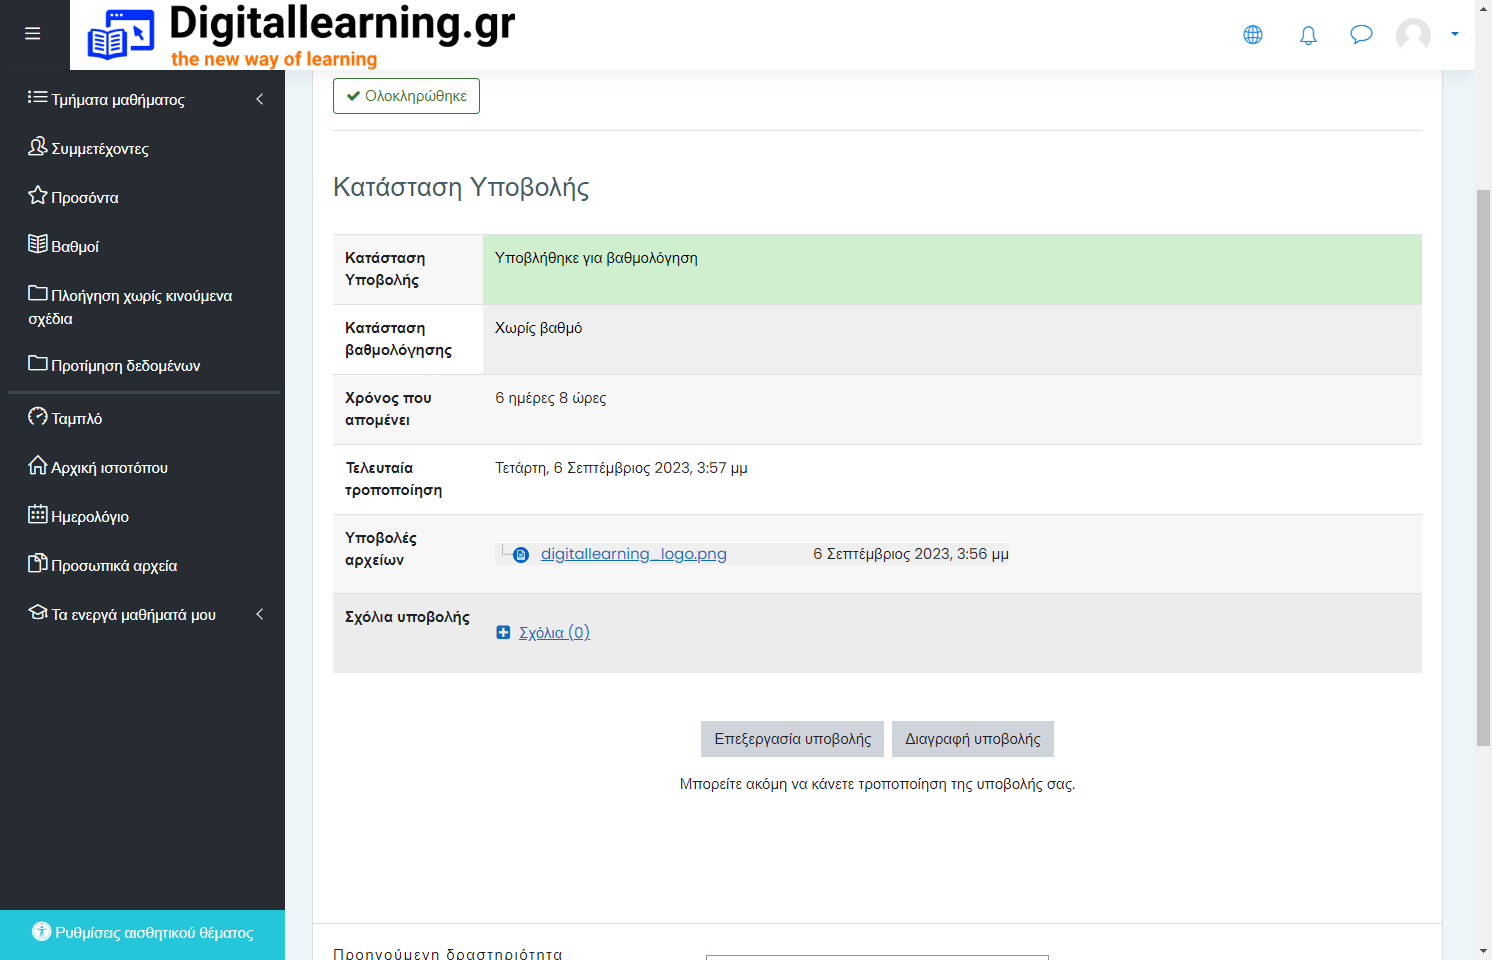Open the notifications bell
The height and width of the screenshot is (960, 1492).
click(x=1308, y=35)
